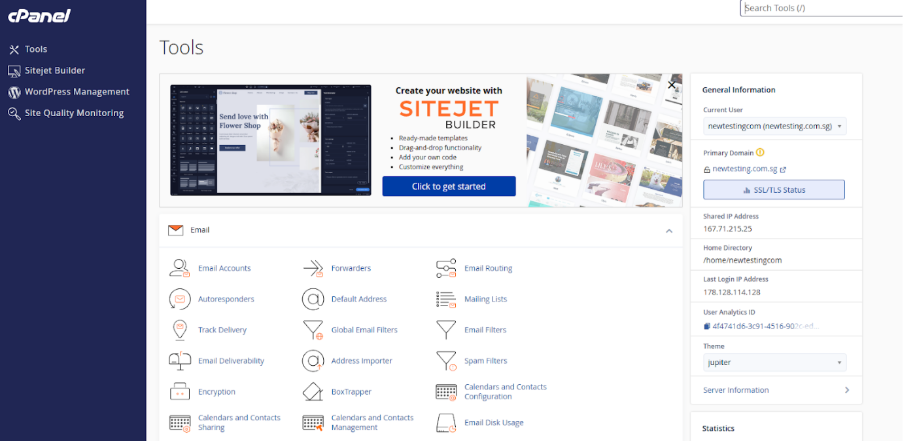
Task: Open the Encryption icon
Action: click(180, 391)
